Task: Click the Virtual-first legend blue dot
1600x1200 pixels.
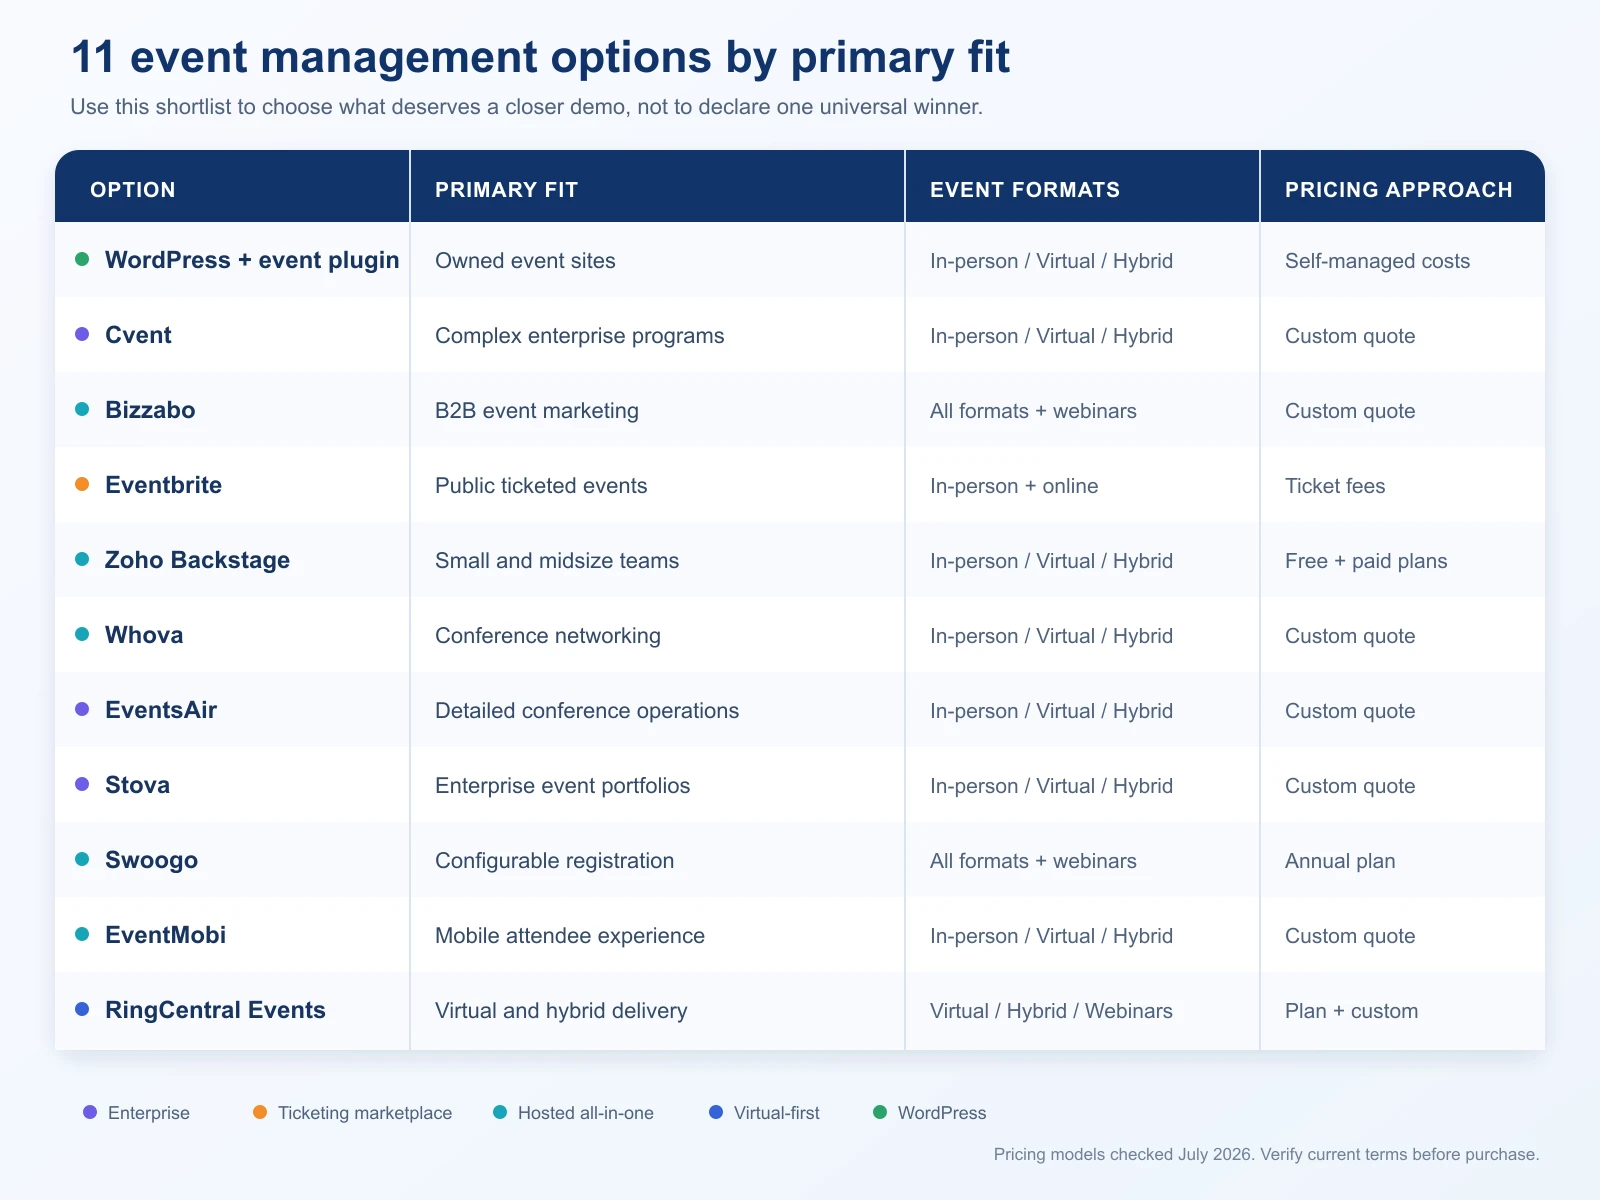Action: 716,1112
